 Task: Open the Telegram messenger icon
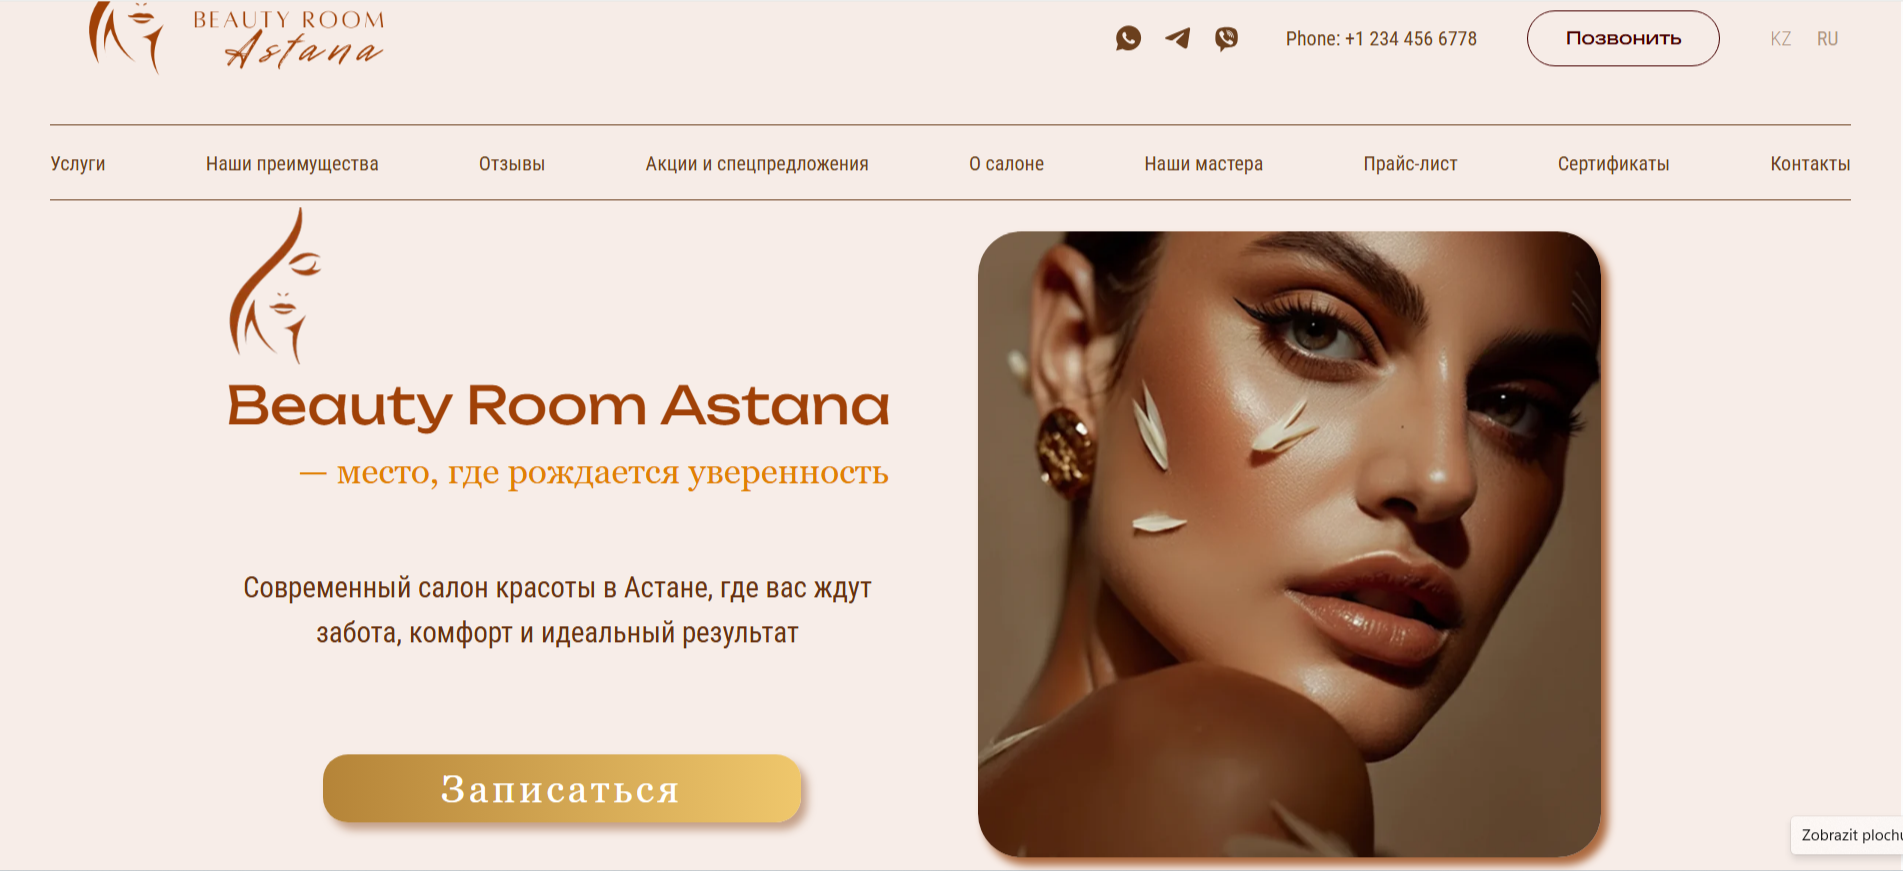point(1177,38)
